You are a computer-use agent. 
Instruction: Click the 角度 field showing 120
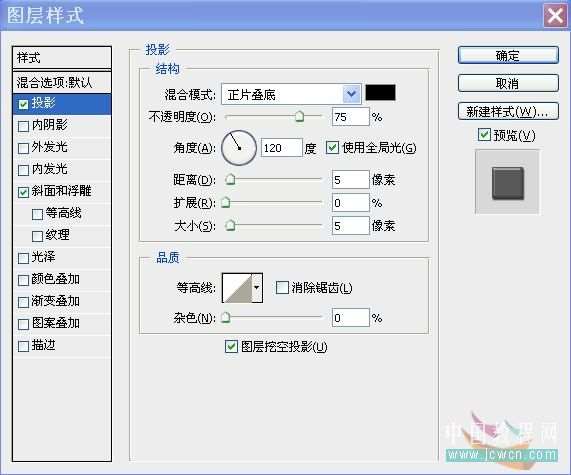point(281,148)
